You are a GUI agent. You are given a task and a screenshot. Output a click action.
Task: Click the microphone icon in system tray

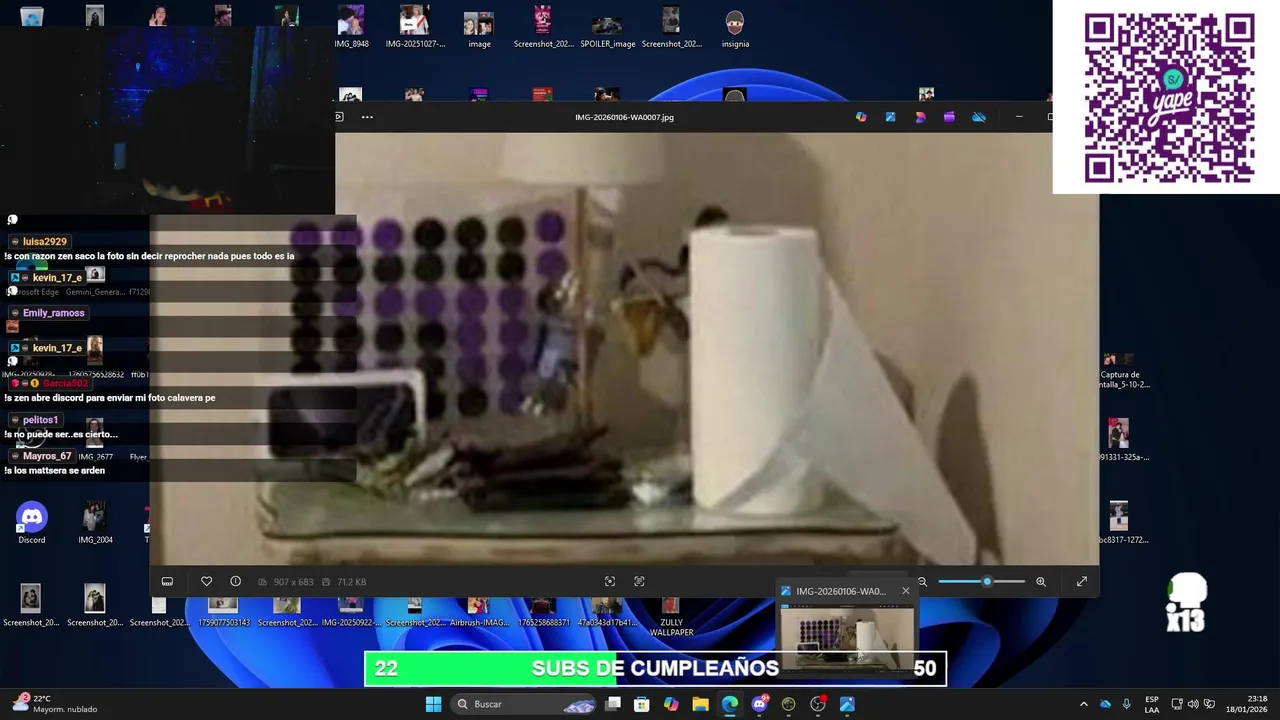1127,704
